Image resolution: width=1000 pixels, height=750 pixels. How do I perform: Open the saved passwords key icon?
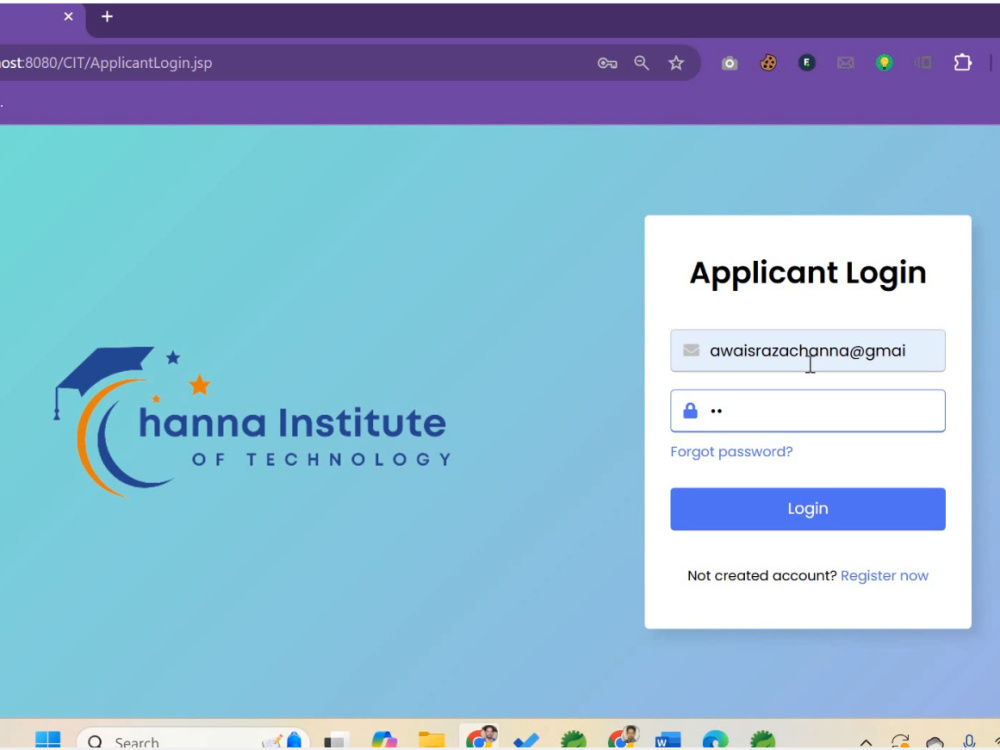tap(607, 62)
